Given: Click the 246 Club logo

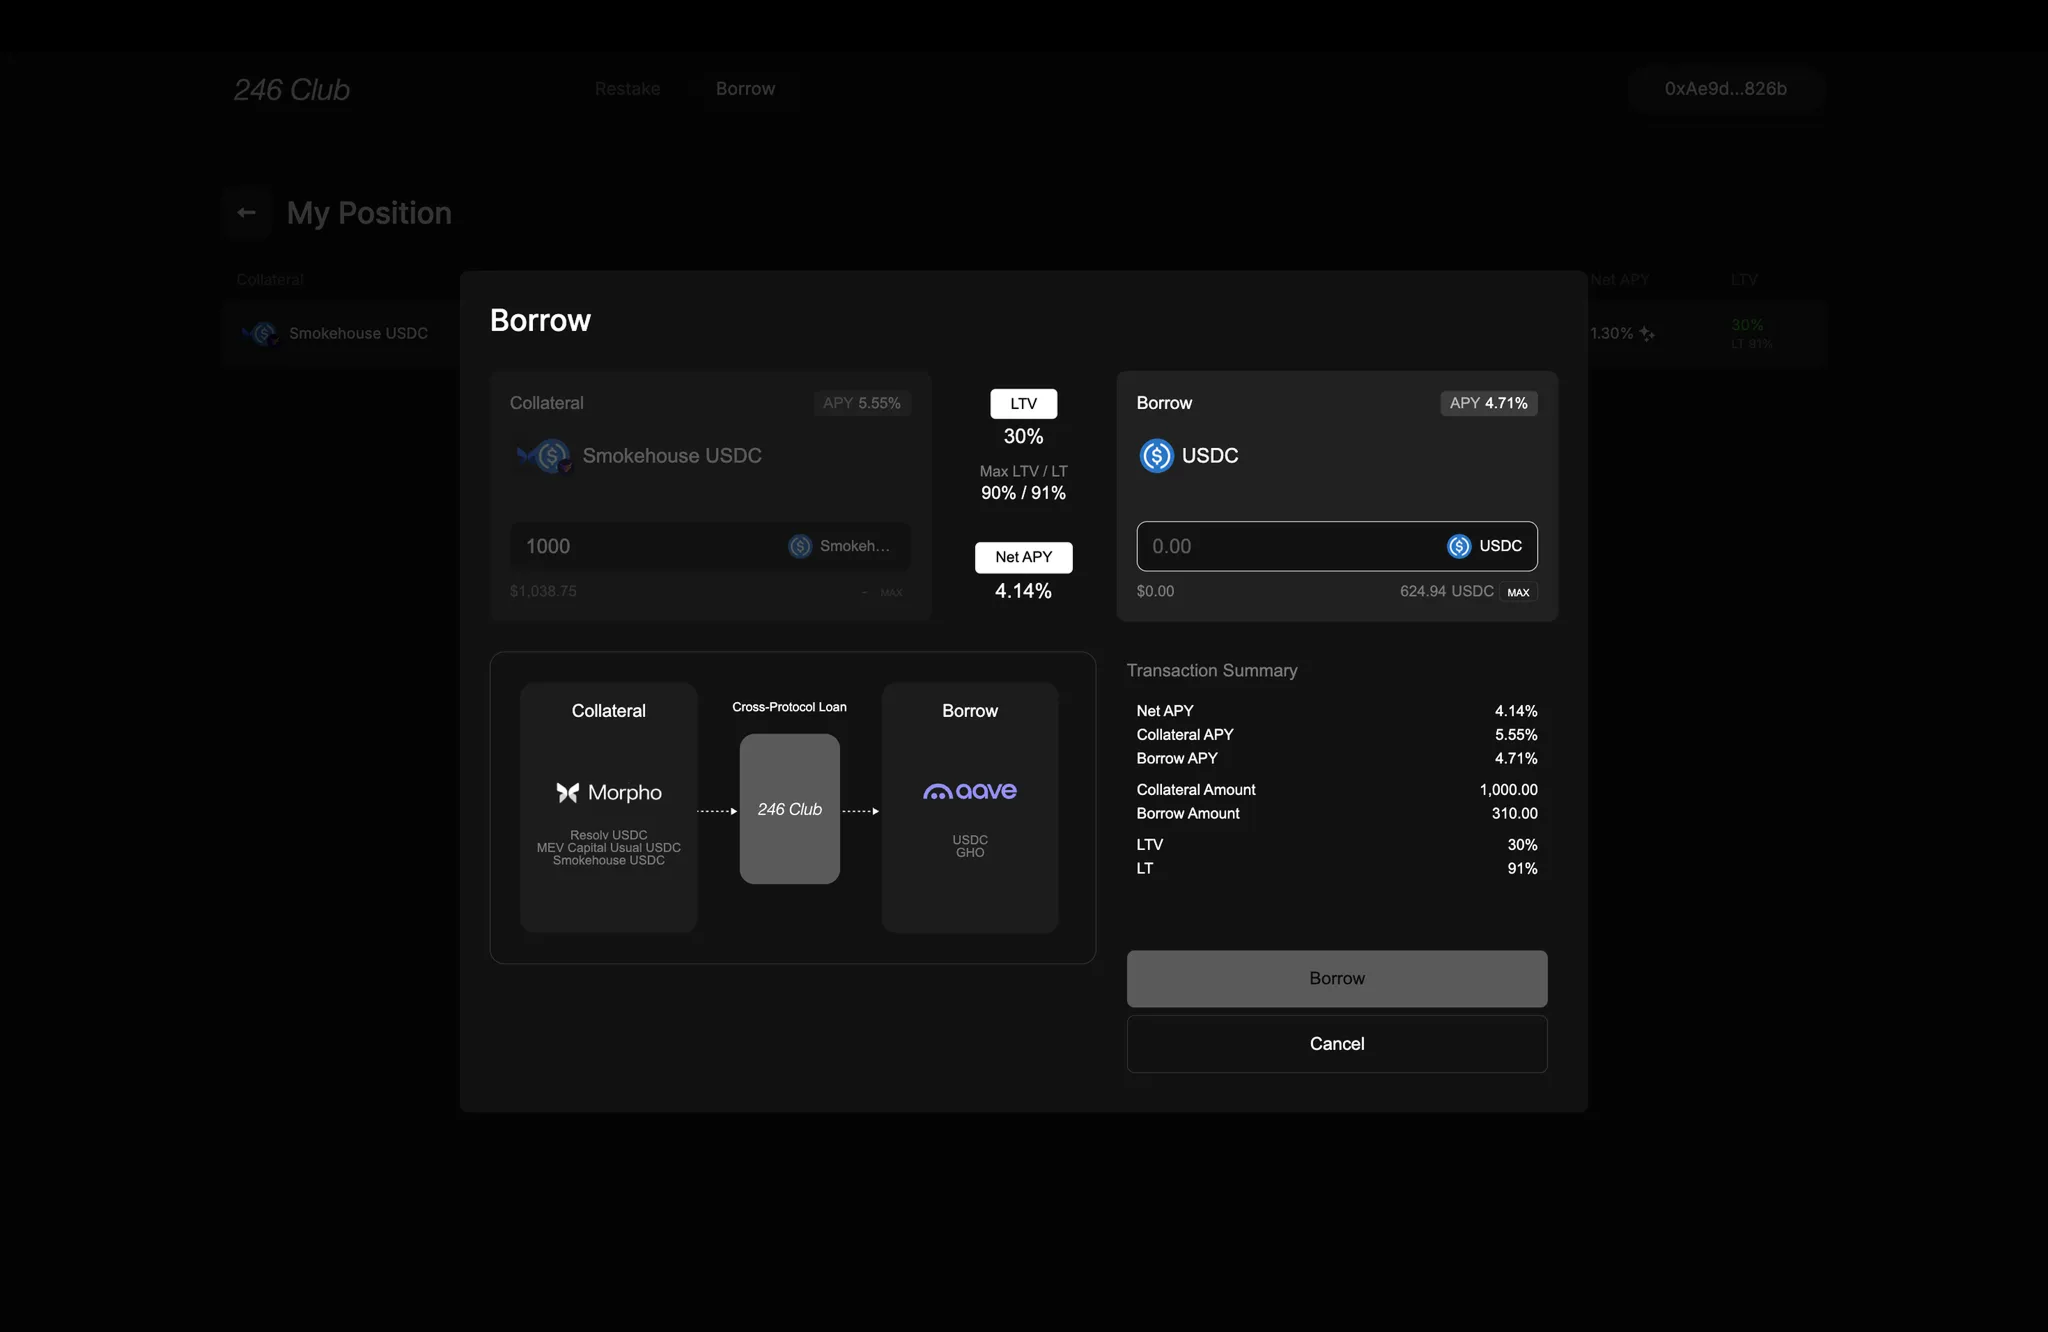Looking at the screenshot, I should [291, 90].
